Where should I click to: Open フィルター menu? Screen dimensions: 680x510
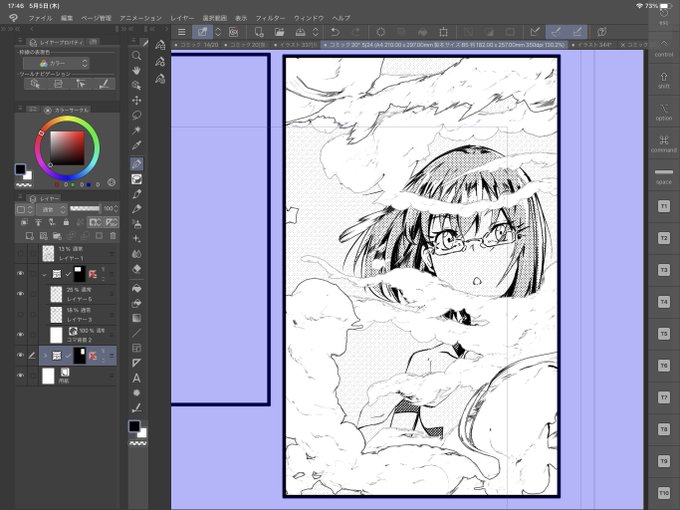[x=271, y=18]
